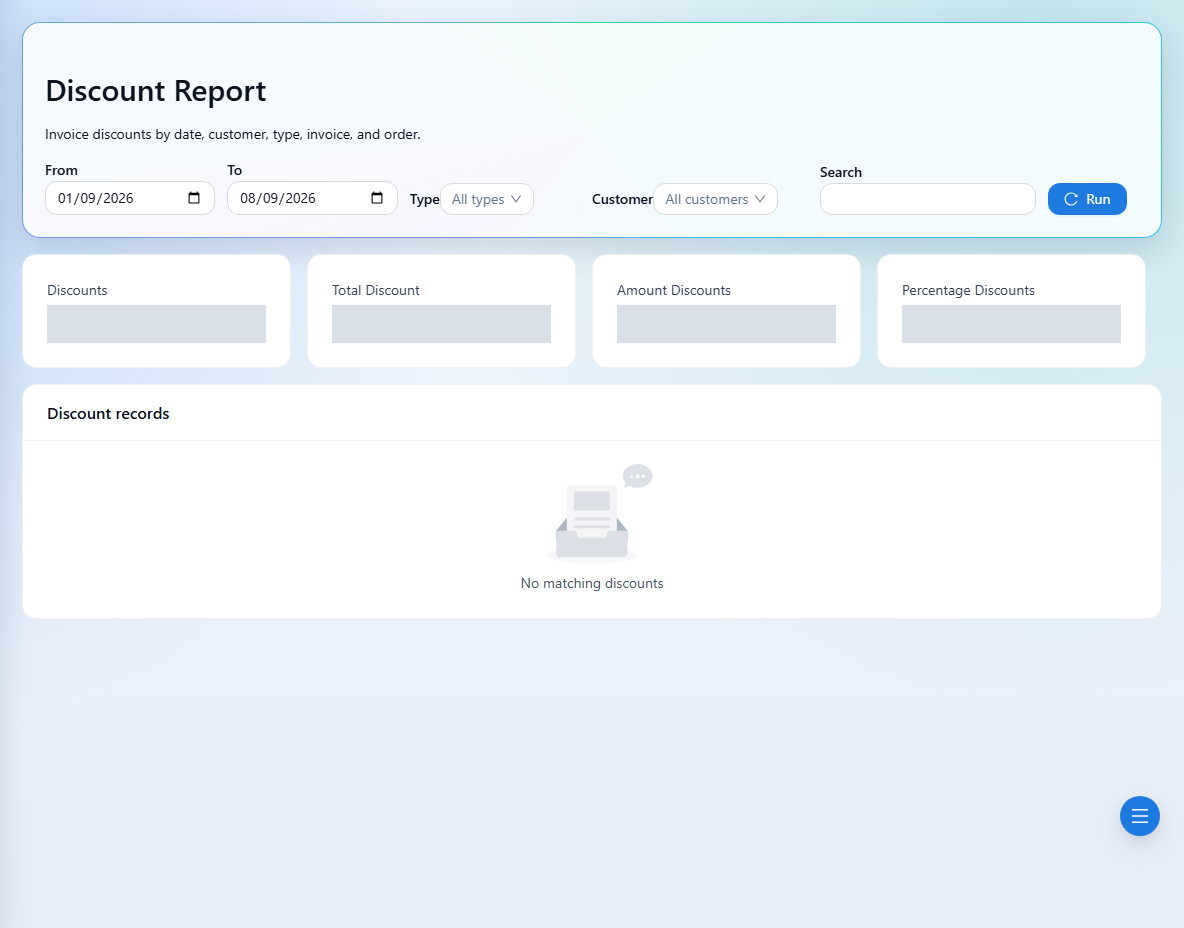Click the Amount Discounts summary card

[x=726, y=311]
